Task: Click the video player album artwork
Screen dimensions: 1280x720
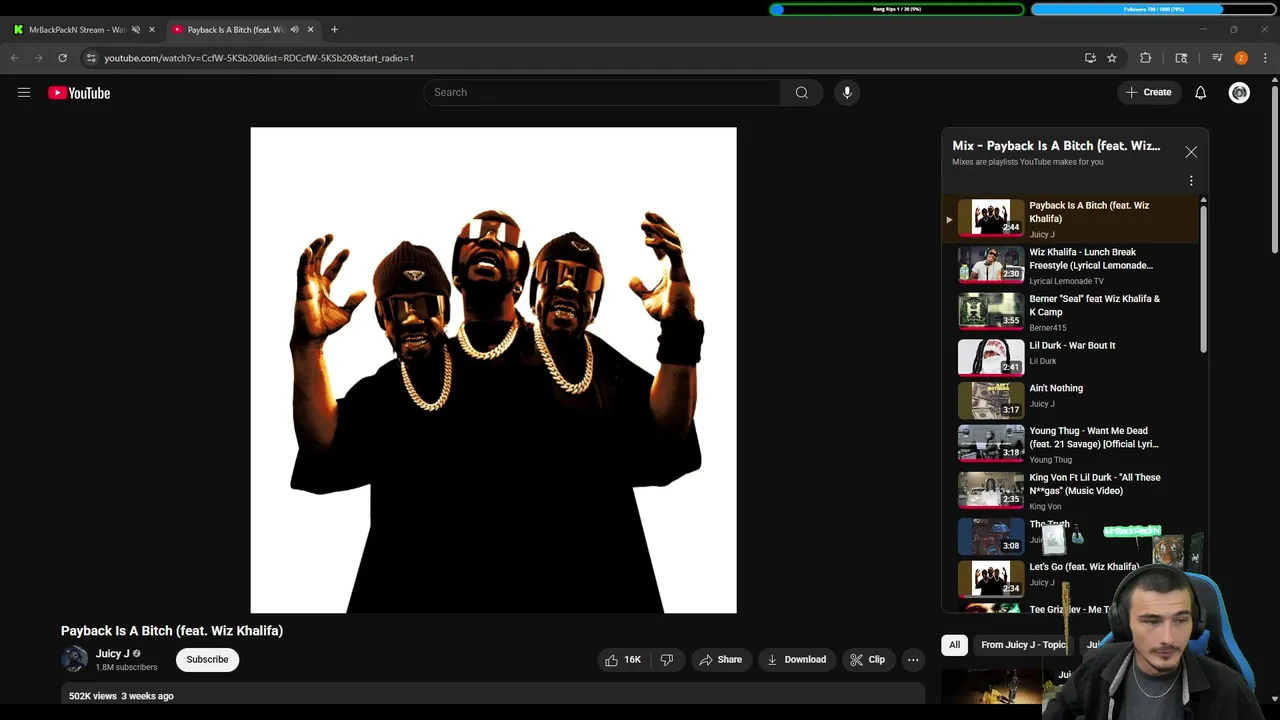Action: [493, 370]
